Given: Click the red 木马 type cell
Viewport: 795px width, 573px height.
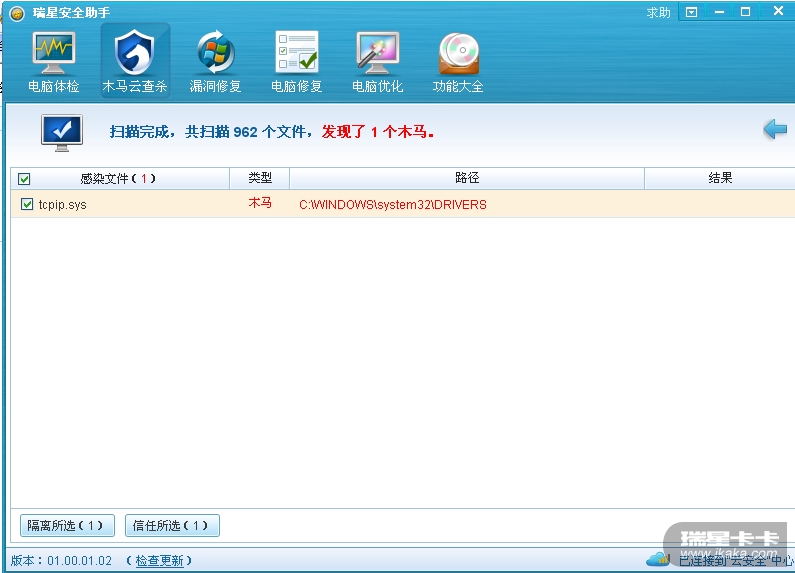Looking at the screenshot, I should pyautogui.click(x=260, y=203).
